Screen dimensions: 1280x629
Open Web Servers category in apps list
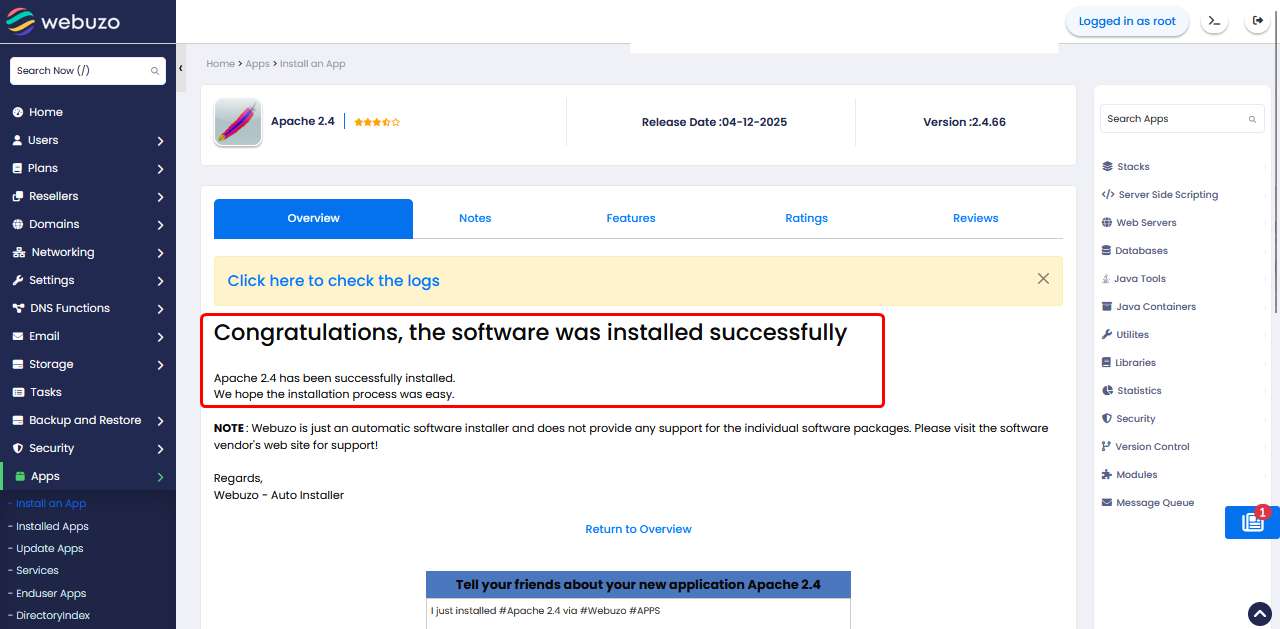tap(1146, 223)
